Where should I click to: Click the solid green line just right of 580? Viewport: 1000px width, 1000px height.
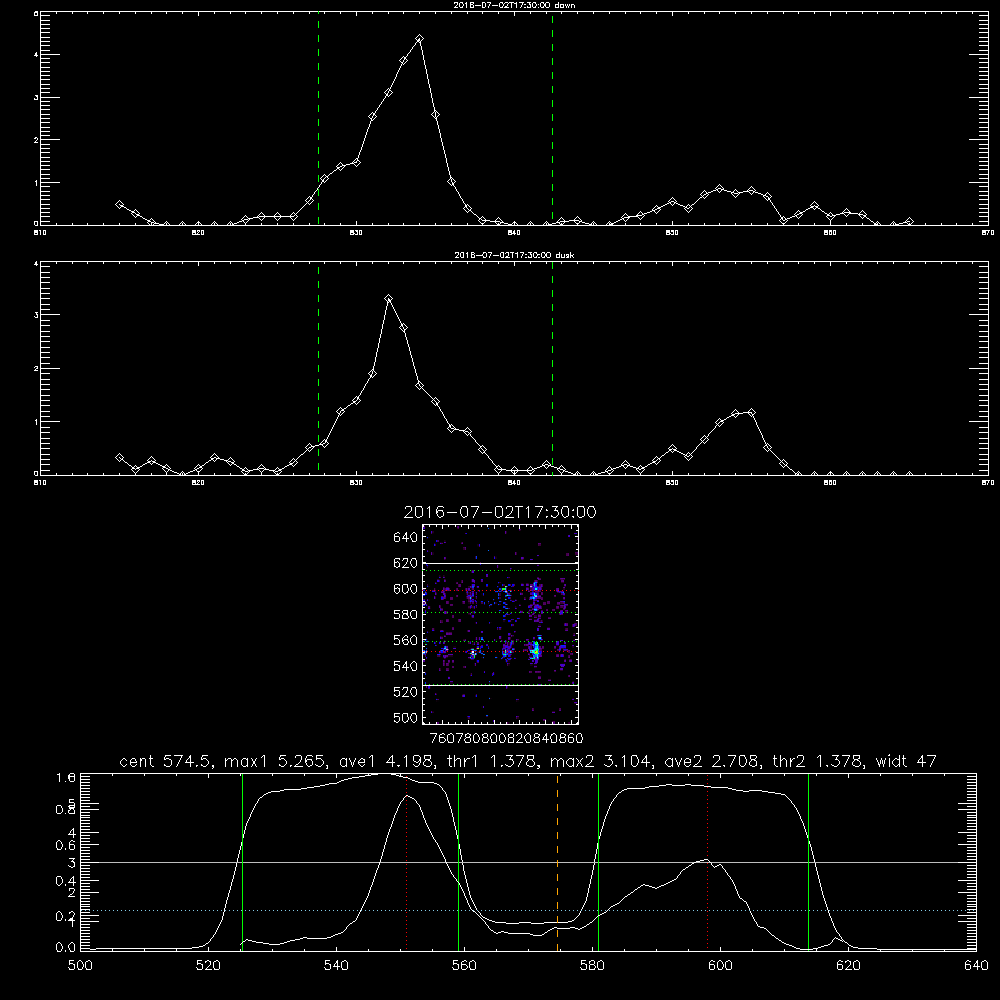[598, 862]
